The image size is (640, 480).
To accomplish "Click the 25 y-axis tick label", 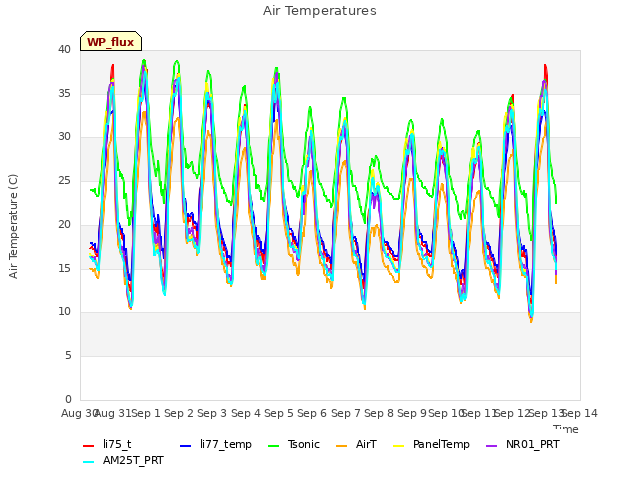I will point(64,180).
